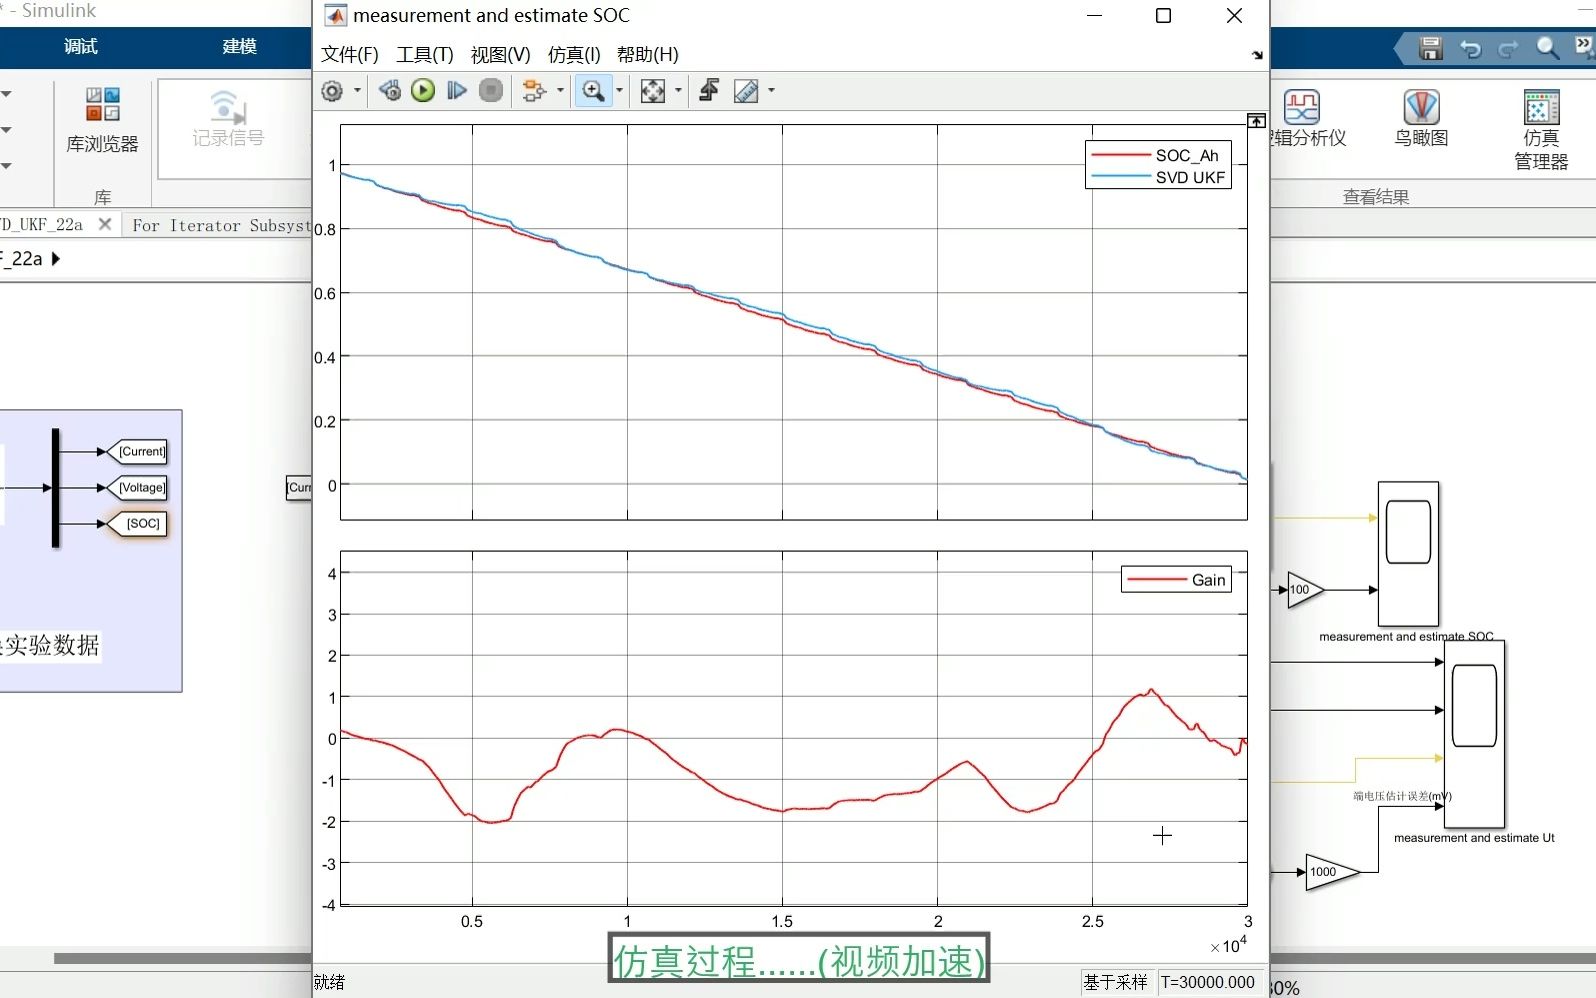The image size is (1596, 998).
Task: Open the 逻辑分析仪 logic analyzer
Action: (1306, 118)
